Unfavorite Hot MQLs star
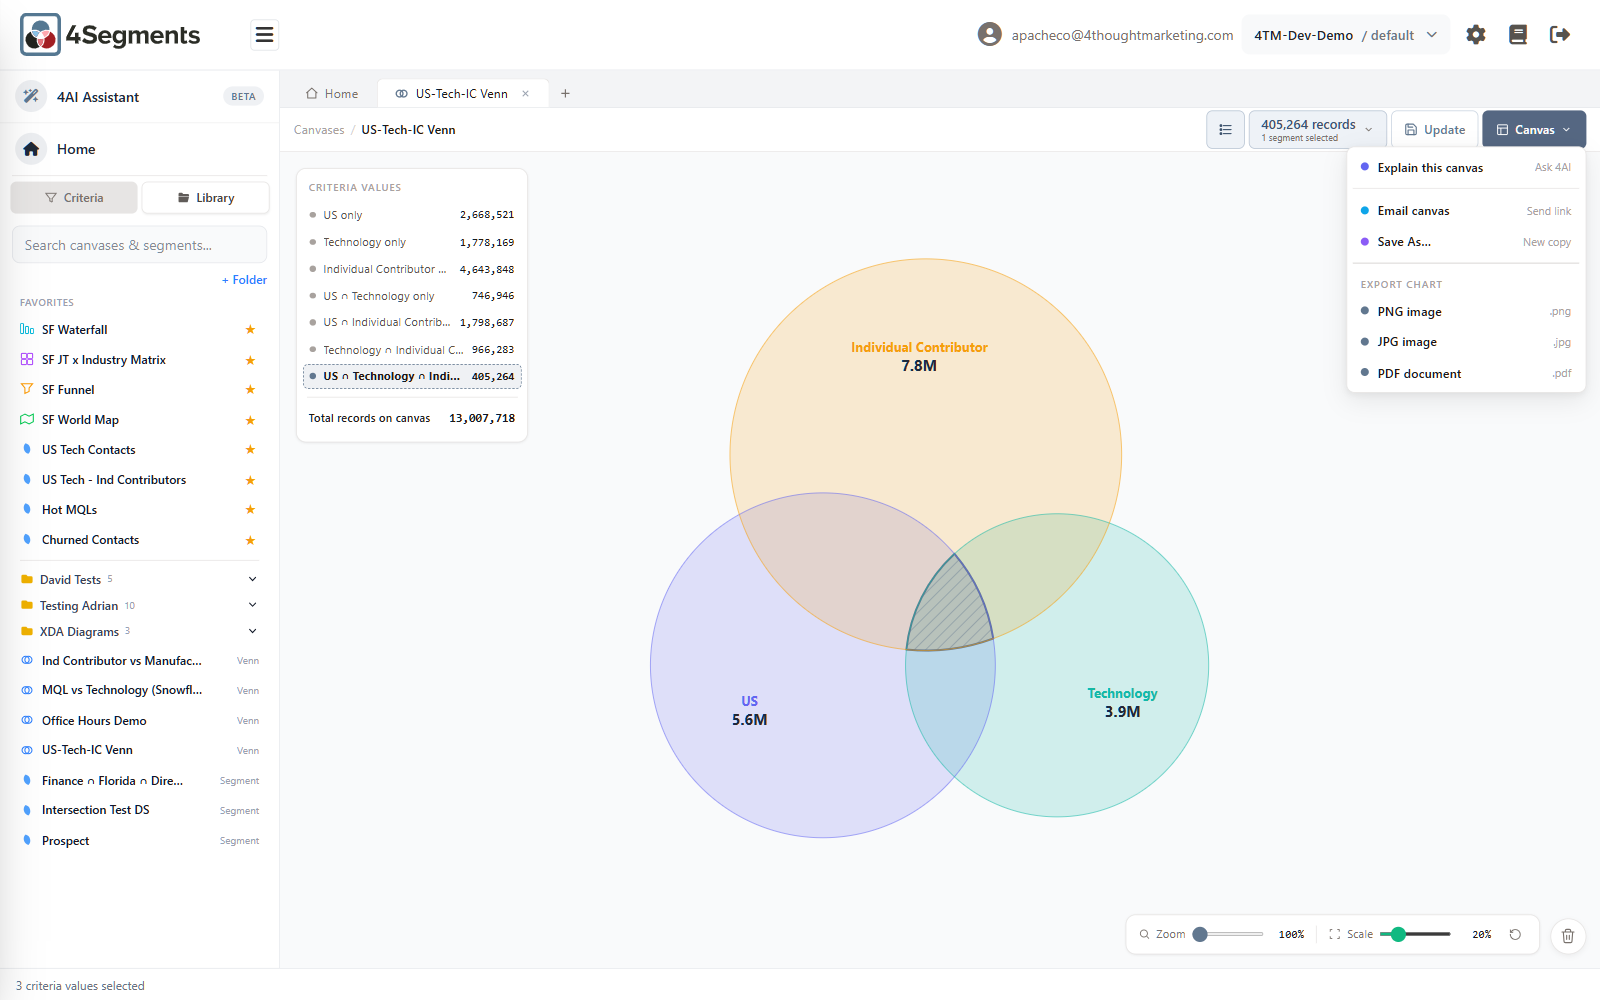This screenshot has width=1600, height=1000. (x=250, y=510)
